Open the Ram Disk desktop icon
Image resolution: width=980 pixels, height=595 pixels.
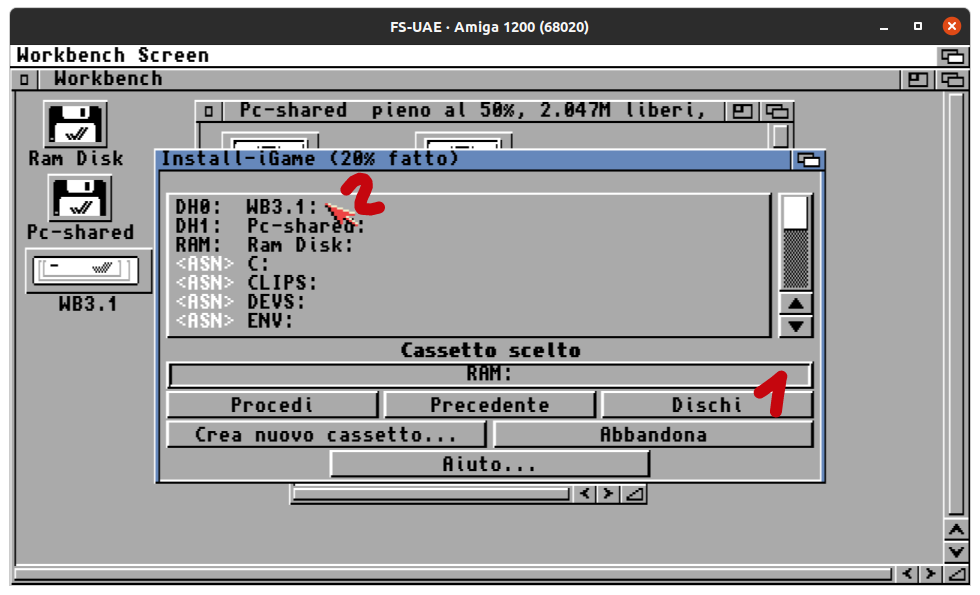(76, 124)
